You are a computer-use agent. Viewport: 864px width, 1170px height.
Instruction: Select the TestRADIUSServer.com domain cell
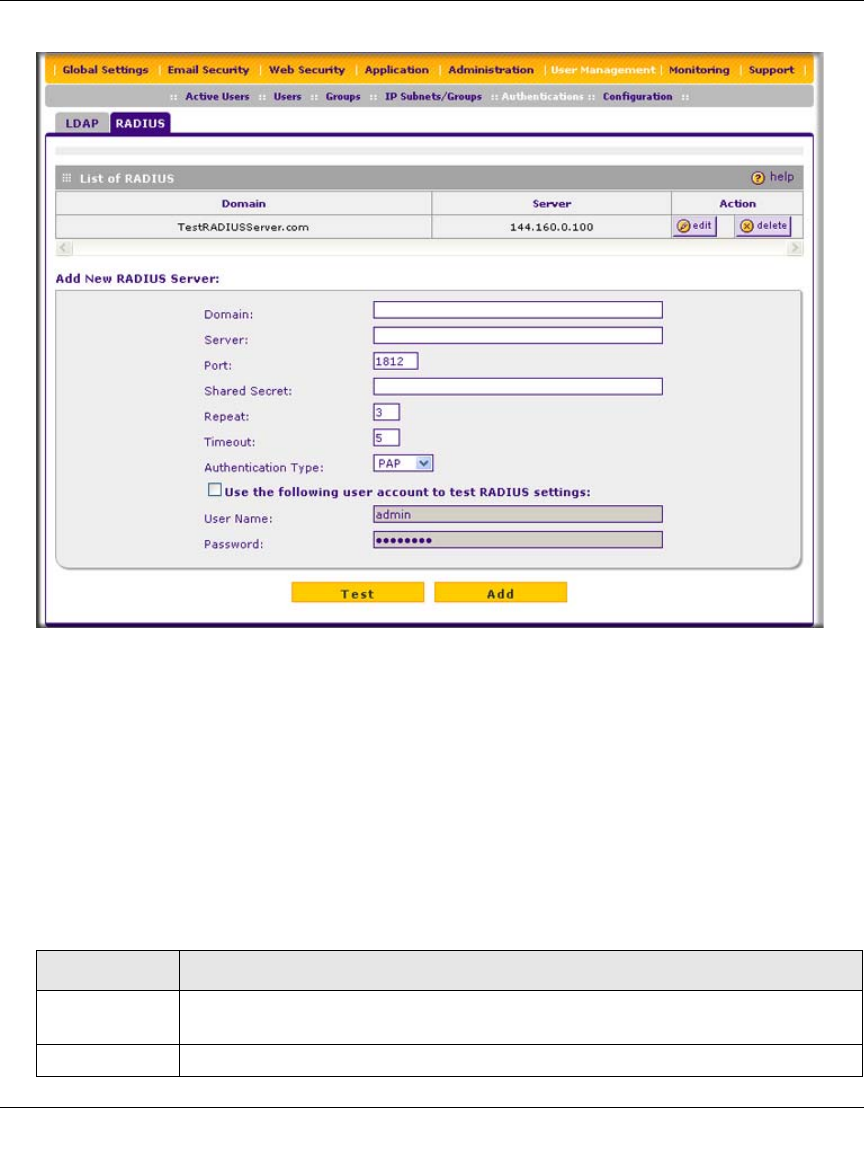[x=243, y=227]
